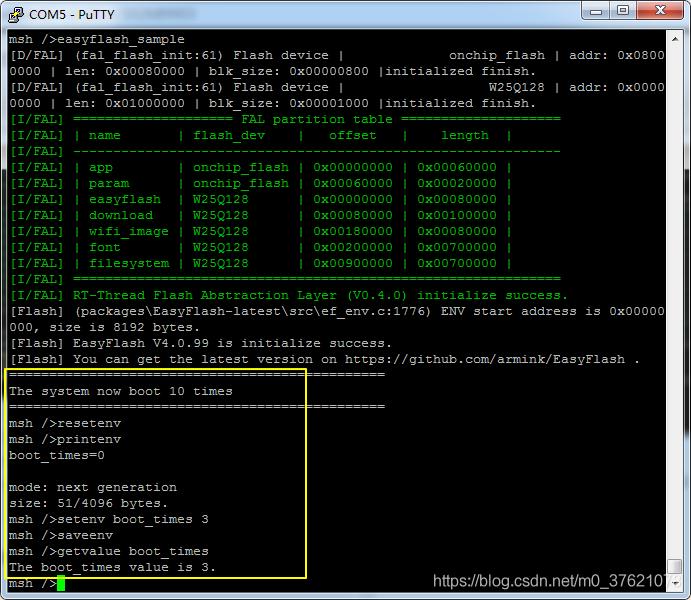Viewport: 691px width, 600px height.
Task: Click the scrollbar down arrow
Action: 675,582
